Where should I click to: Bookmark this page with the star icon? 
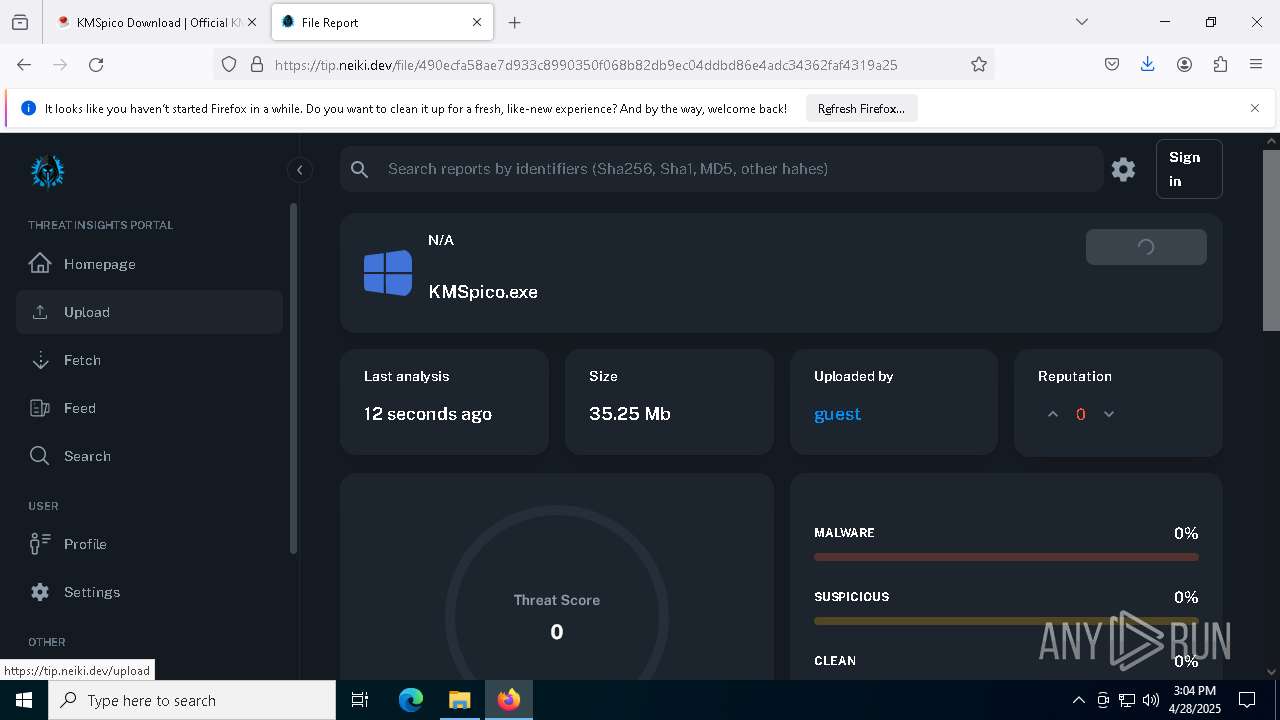pos(979,64)
